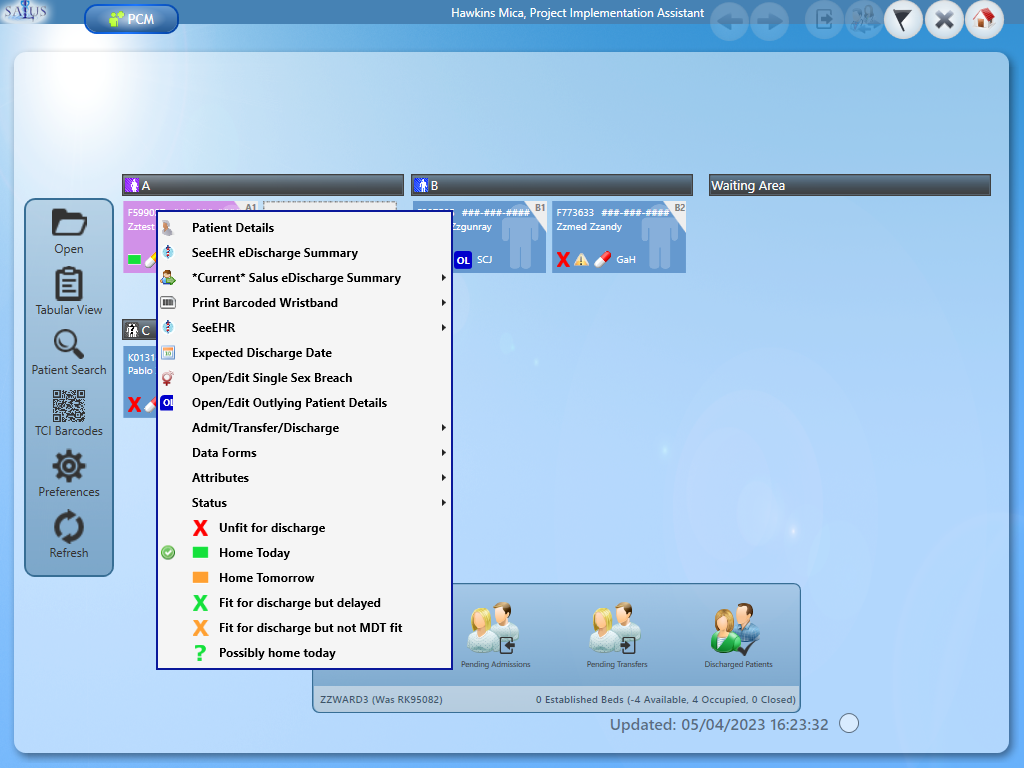Screen dimensions: 1024x768
Task: Expand the SeeEHR submenu
Action: 304,328
